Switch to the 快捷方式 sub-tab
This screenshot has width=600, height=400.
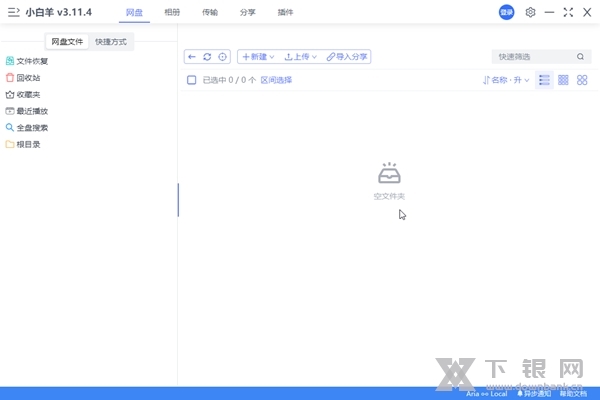click(111, 42)
